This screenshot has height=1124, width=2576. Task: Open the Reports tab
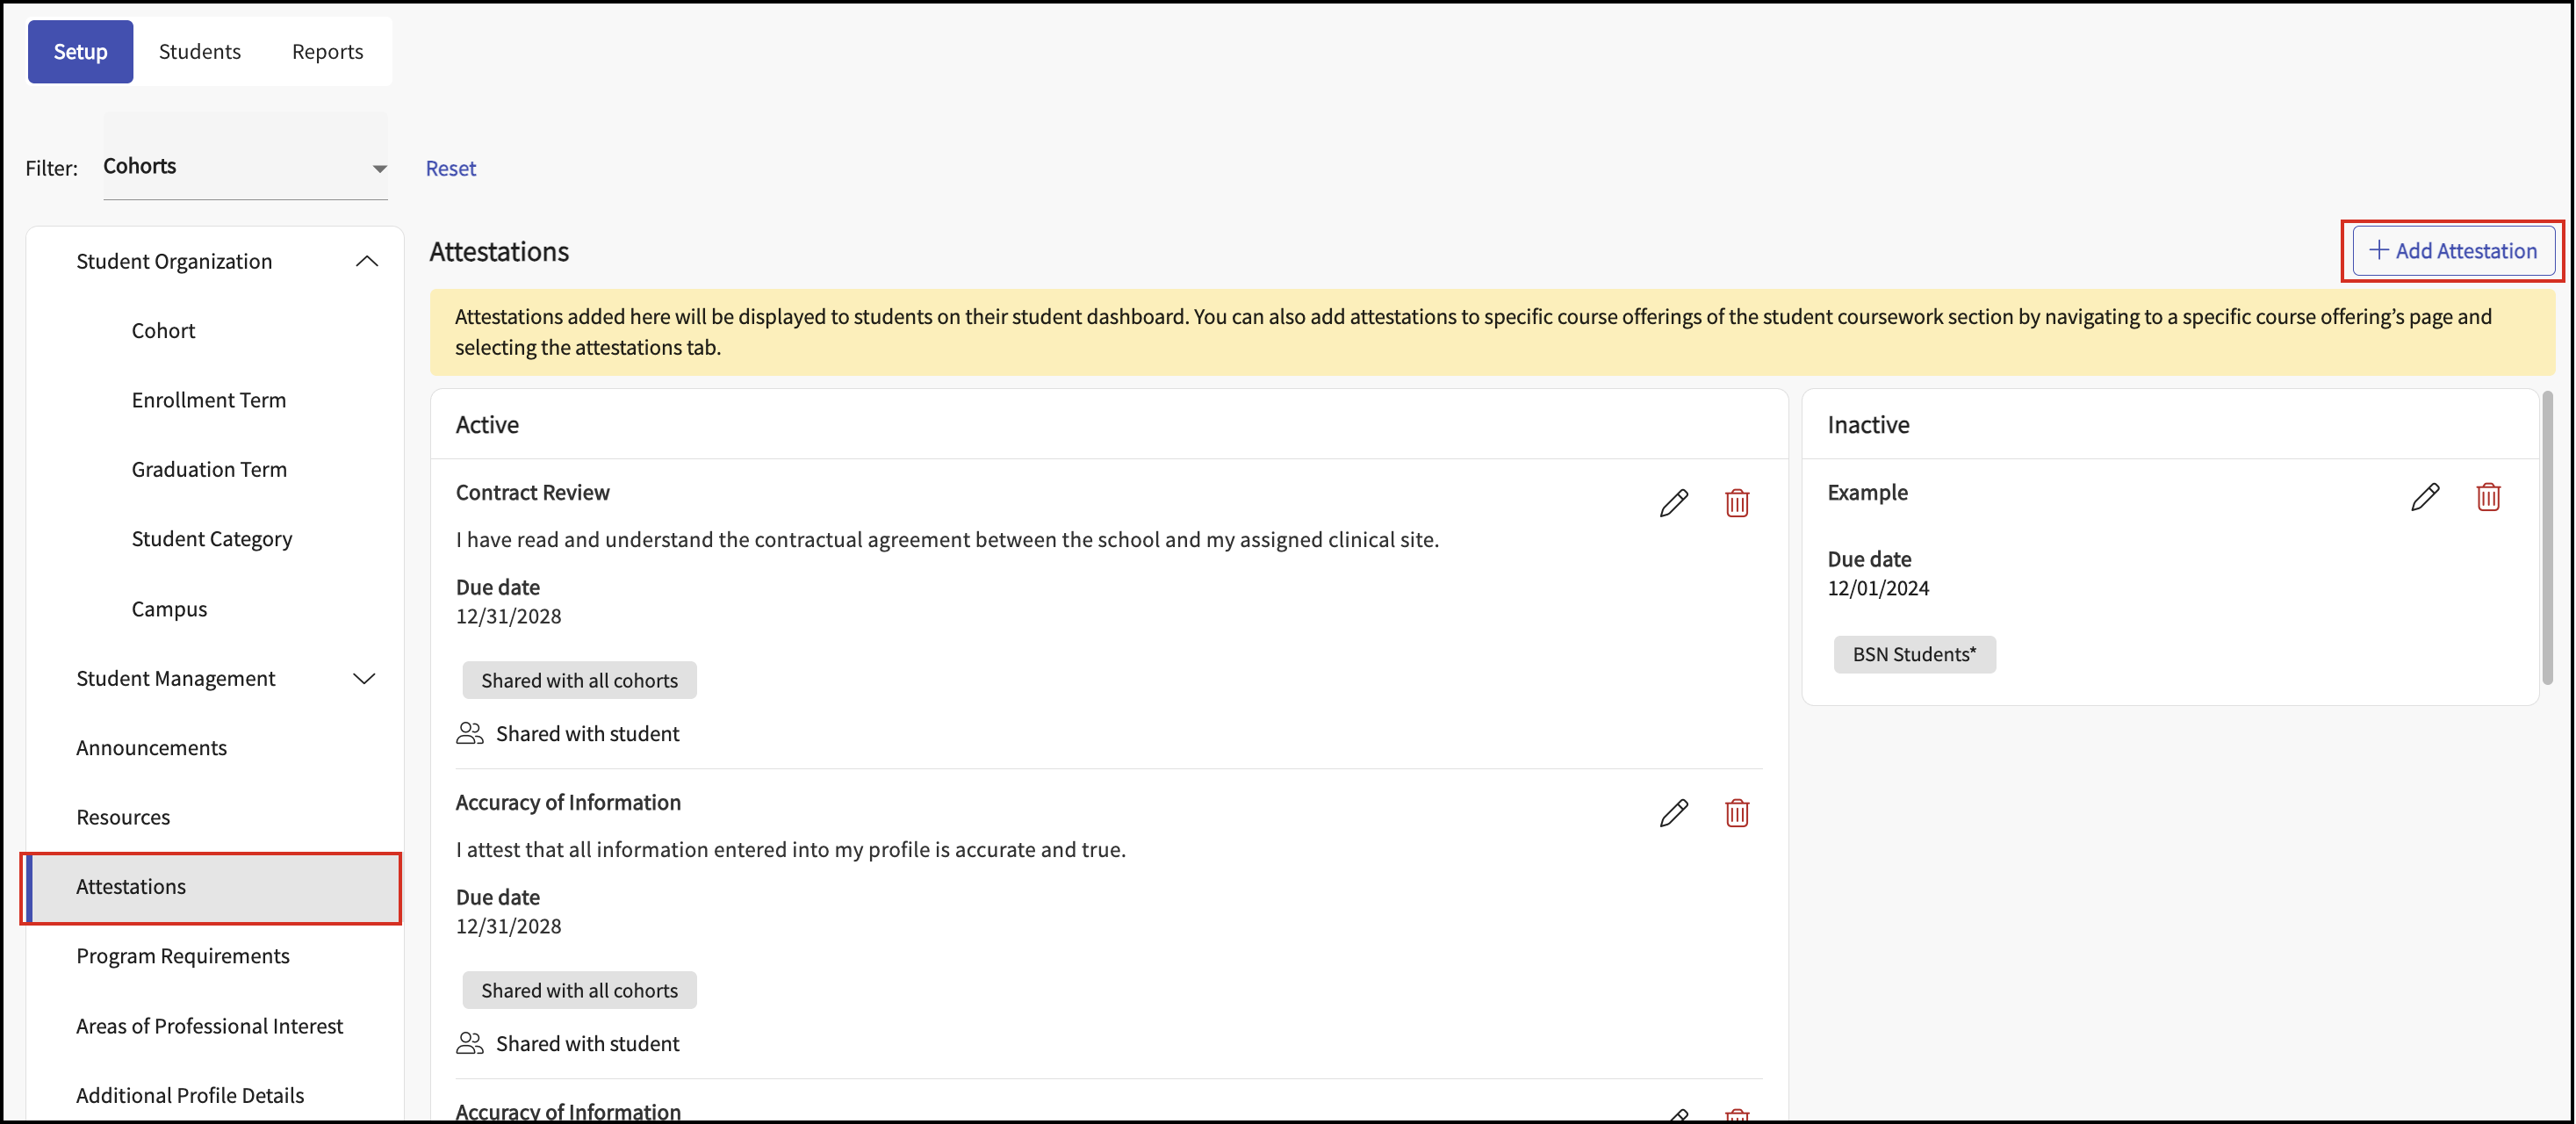click(x=327, y=51)
